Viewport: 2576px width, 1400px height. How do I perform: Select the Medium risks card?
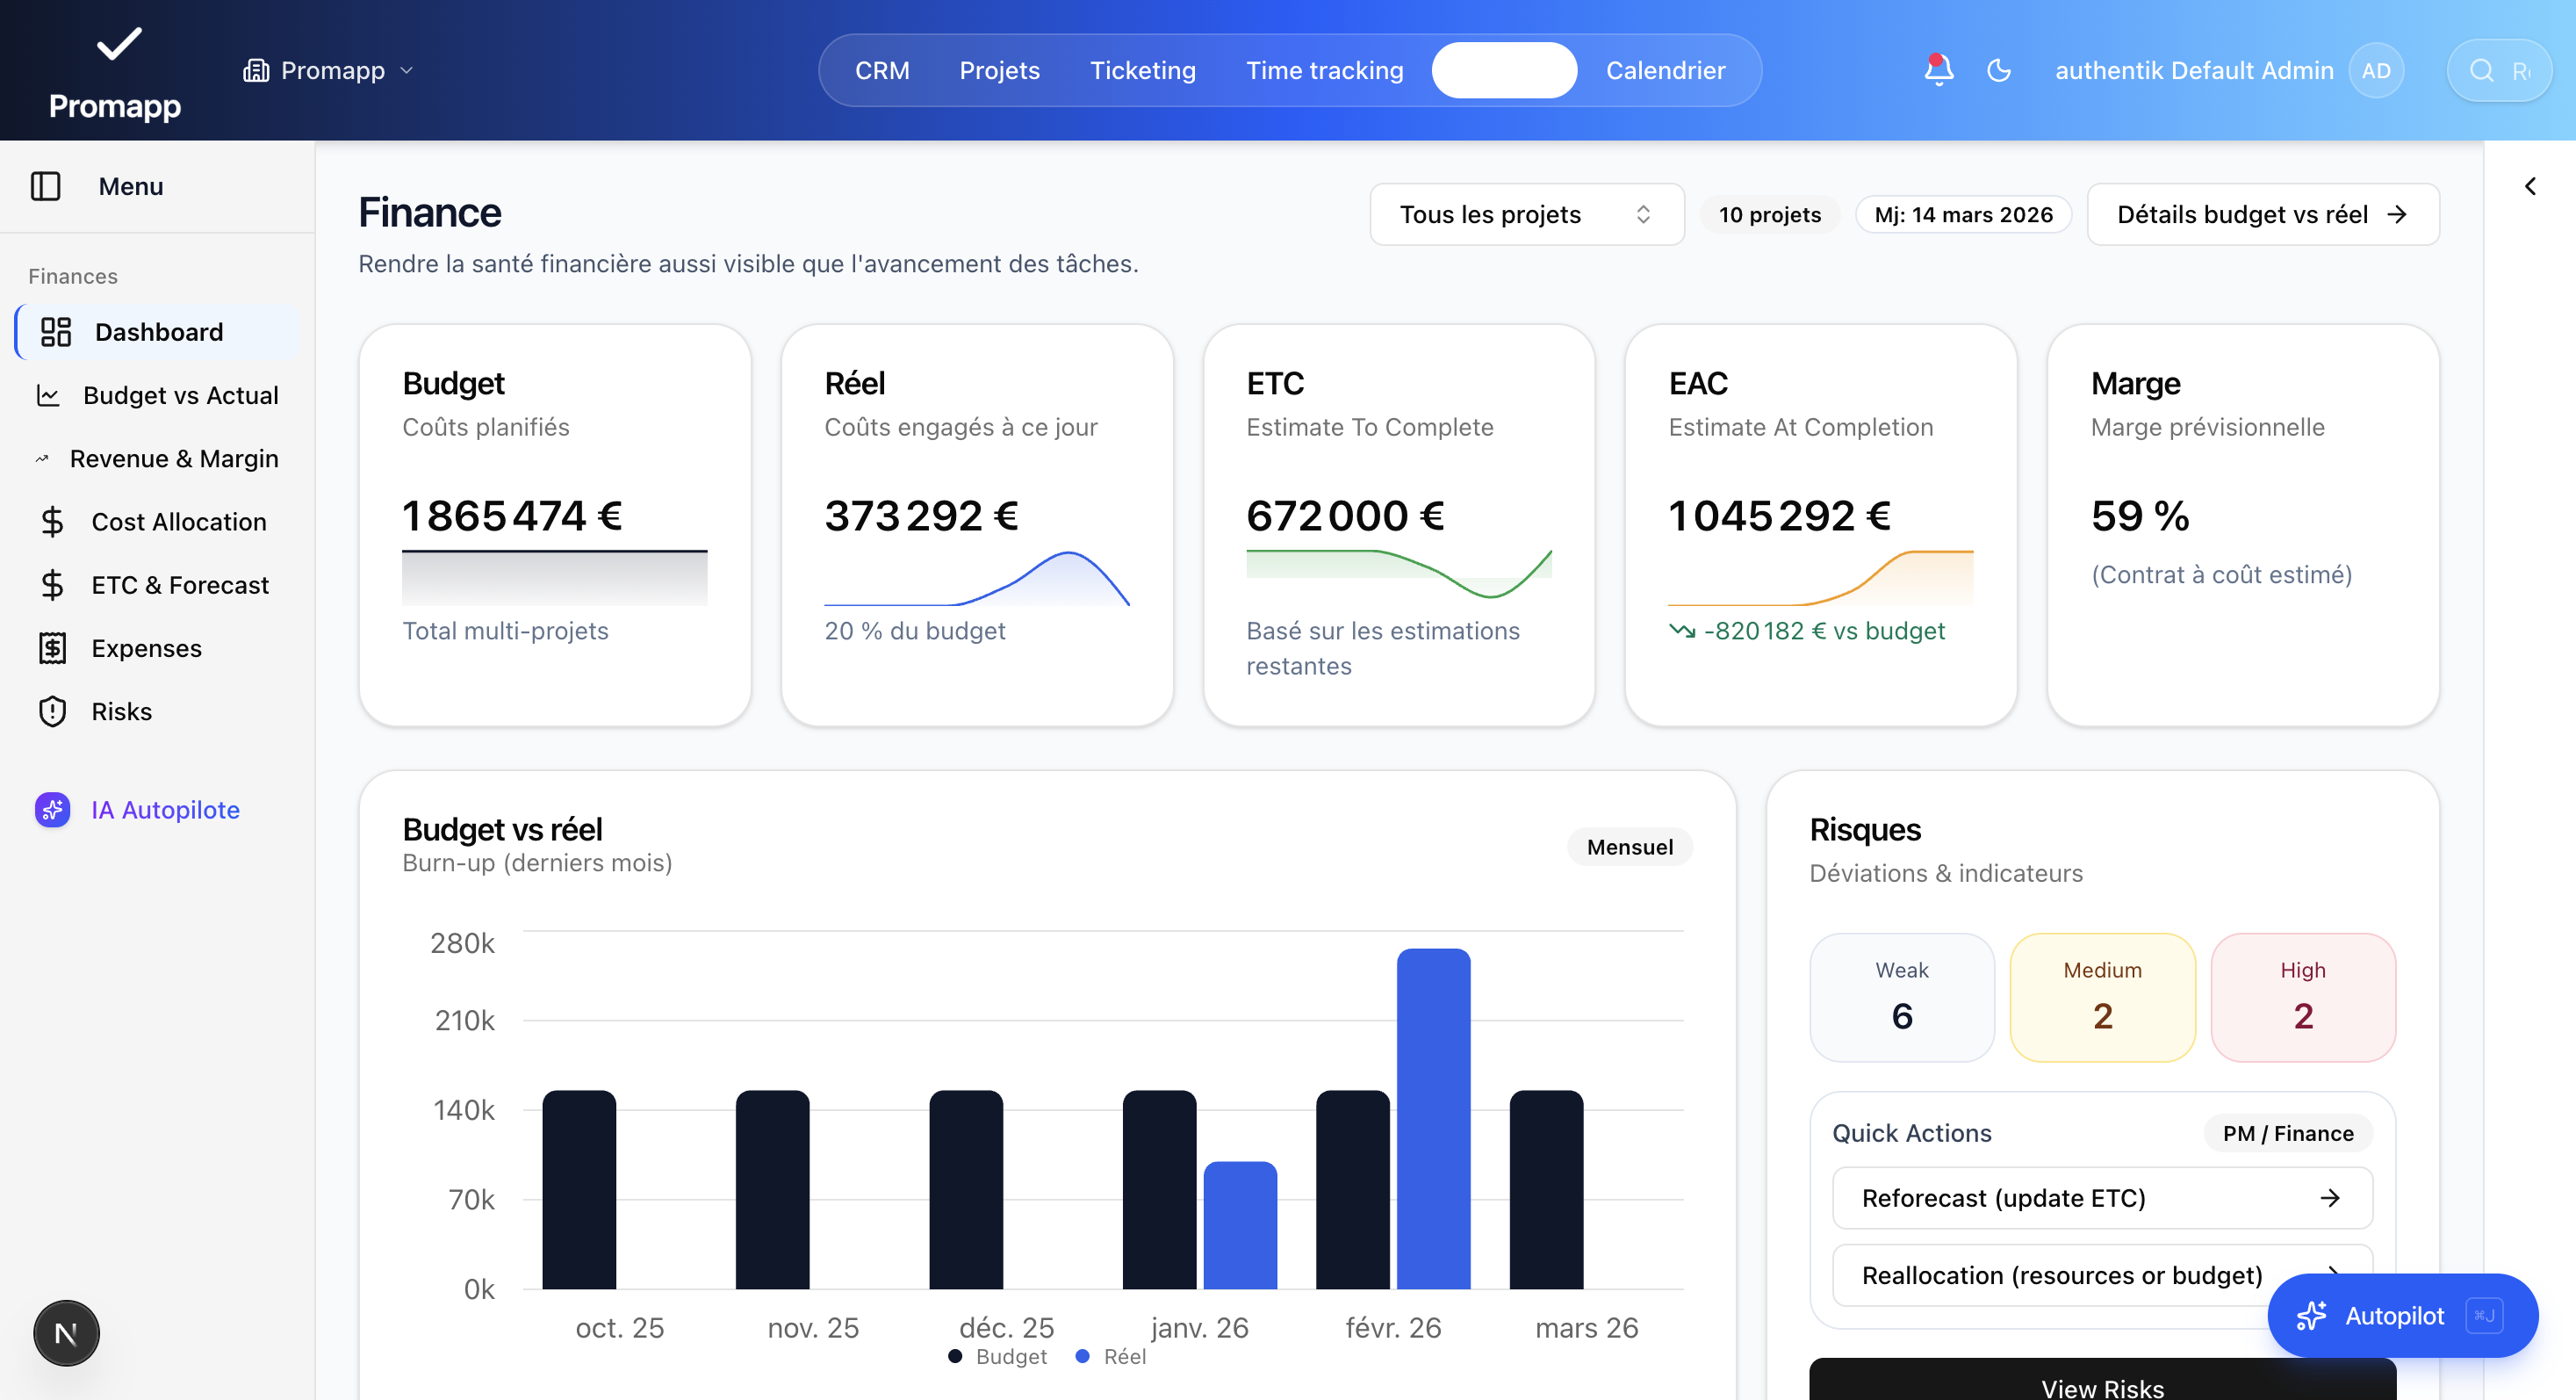pyautogui.click(x=2102, y=997)
